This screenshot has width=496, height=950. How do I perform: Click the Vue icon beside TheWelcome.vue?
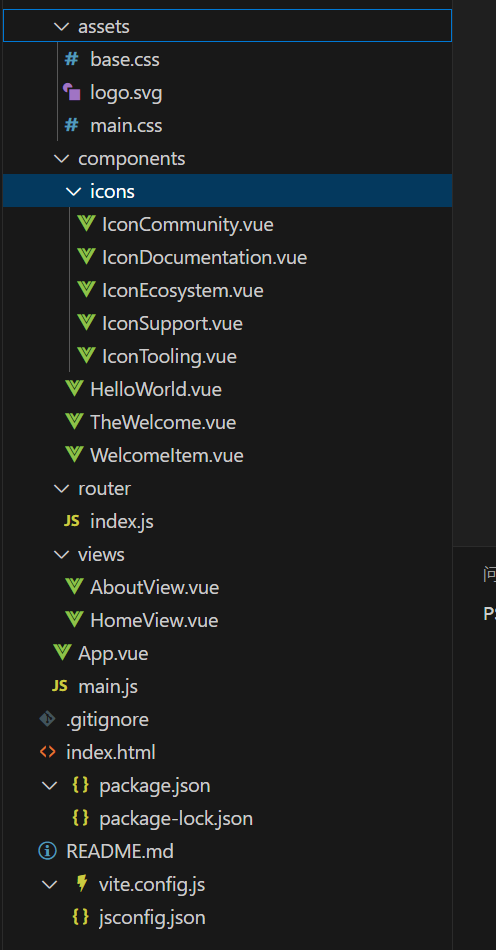[x=74, y=422]
